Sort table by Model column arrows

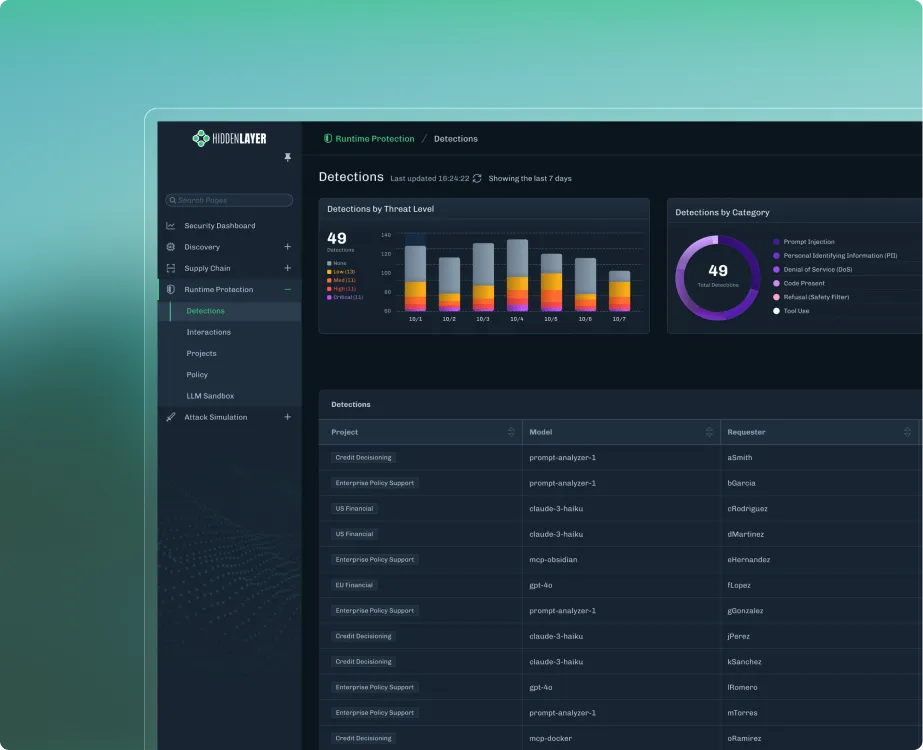(709, 432)
